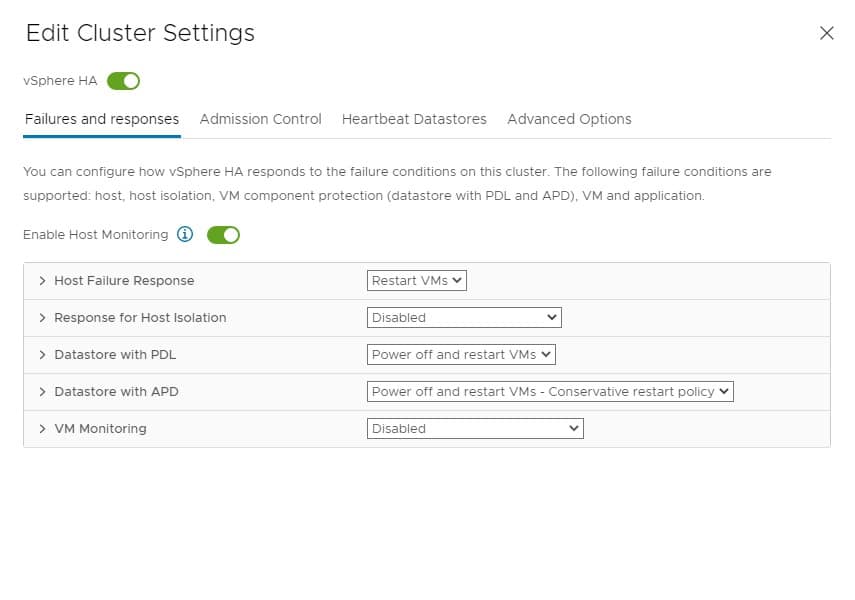
Task: Switch to the Admission Control tab
Action: [x=260, y=119]
